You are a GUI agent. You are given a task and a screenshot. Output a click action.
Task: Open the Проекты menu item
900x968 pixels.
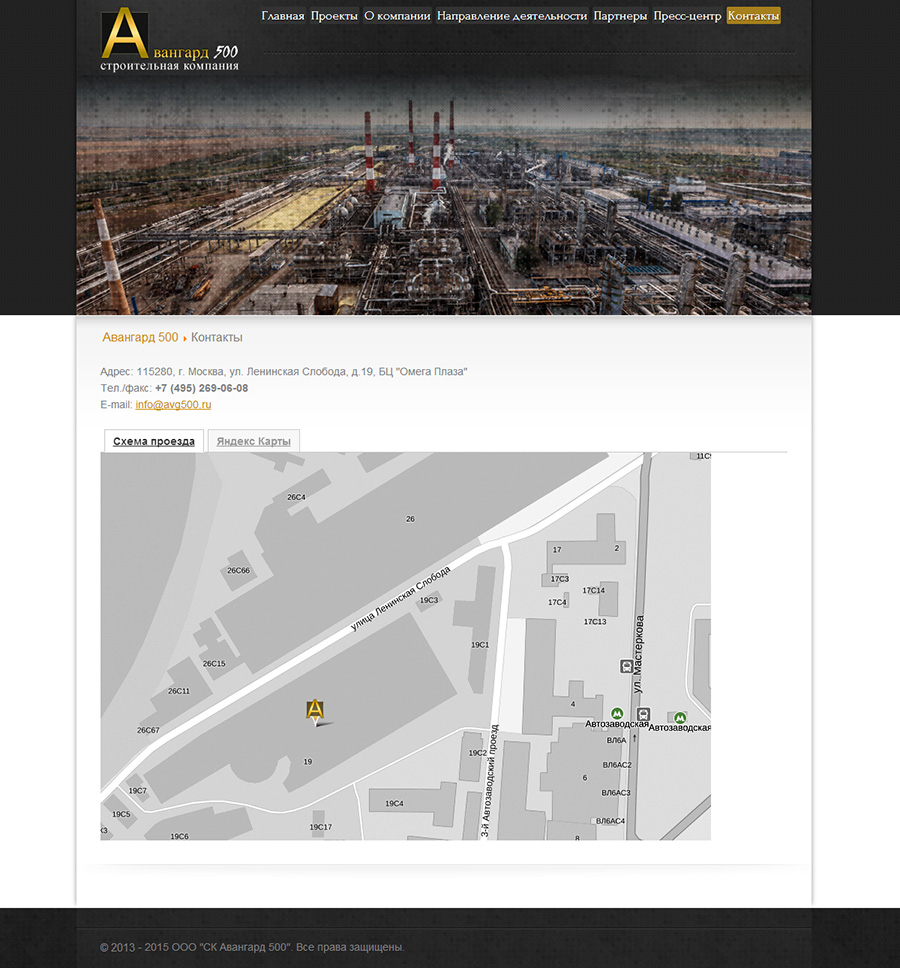coord(334,16)
